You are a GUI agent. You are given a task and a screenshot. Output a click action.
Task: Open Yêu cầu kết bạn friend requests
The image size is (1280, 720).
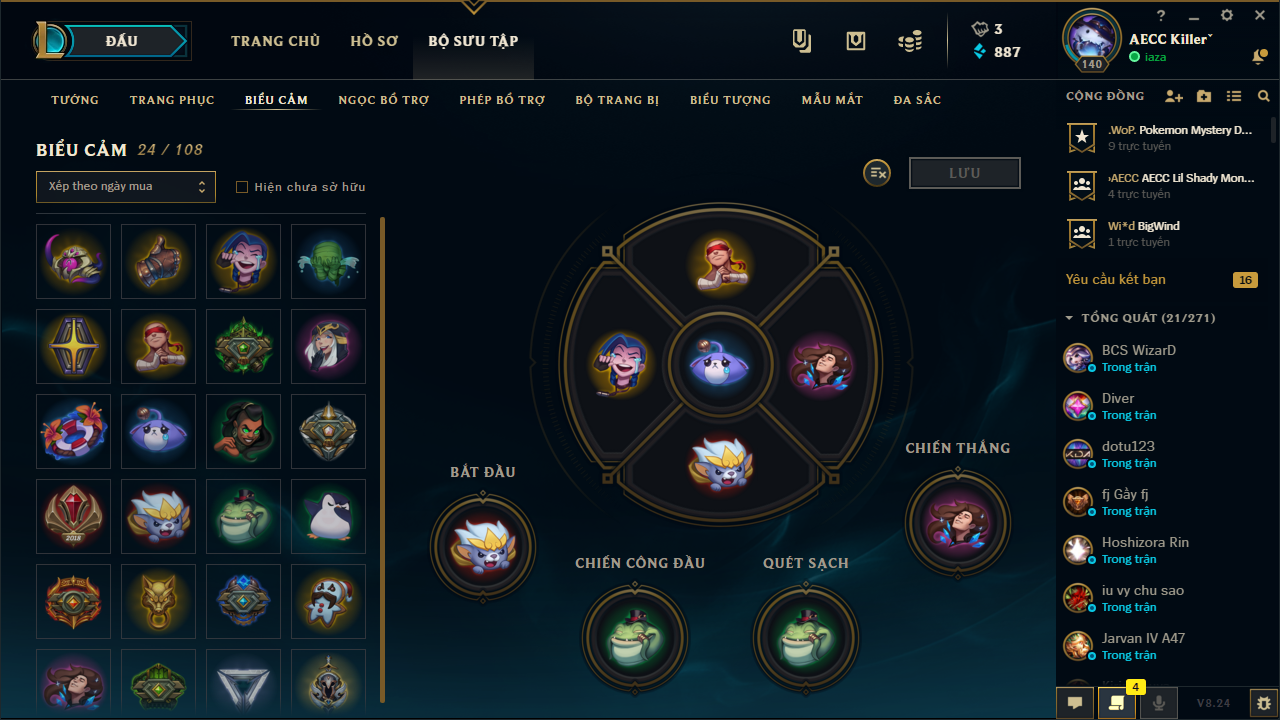[x=1116, y=280]
